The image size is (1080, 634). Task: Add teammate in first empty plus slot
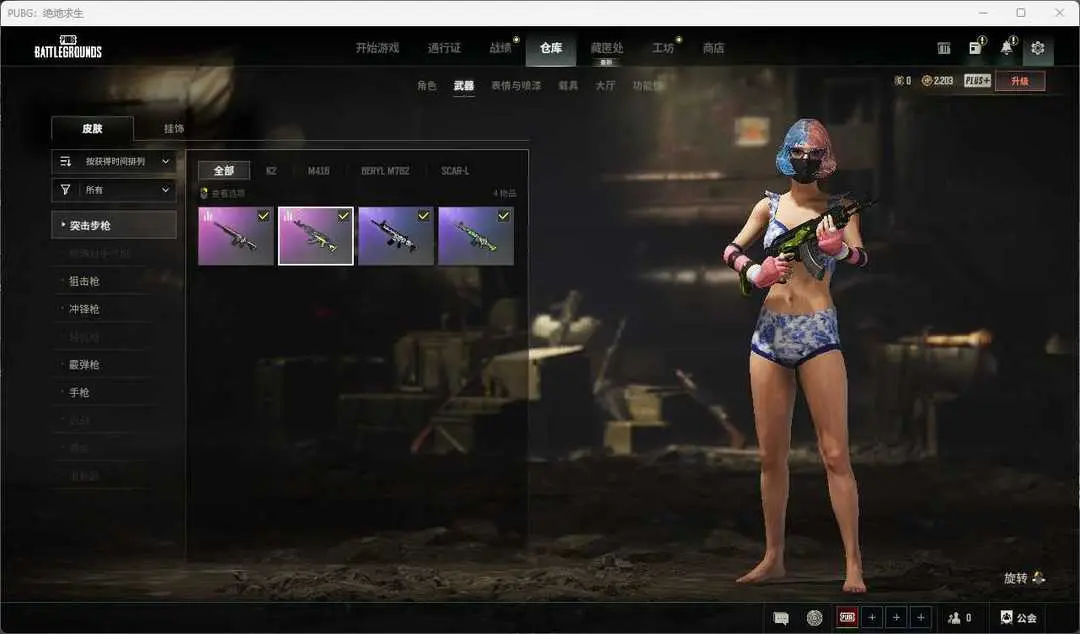tap(872, 617)
